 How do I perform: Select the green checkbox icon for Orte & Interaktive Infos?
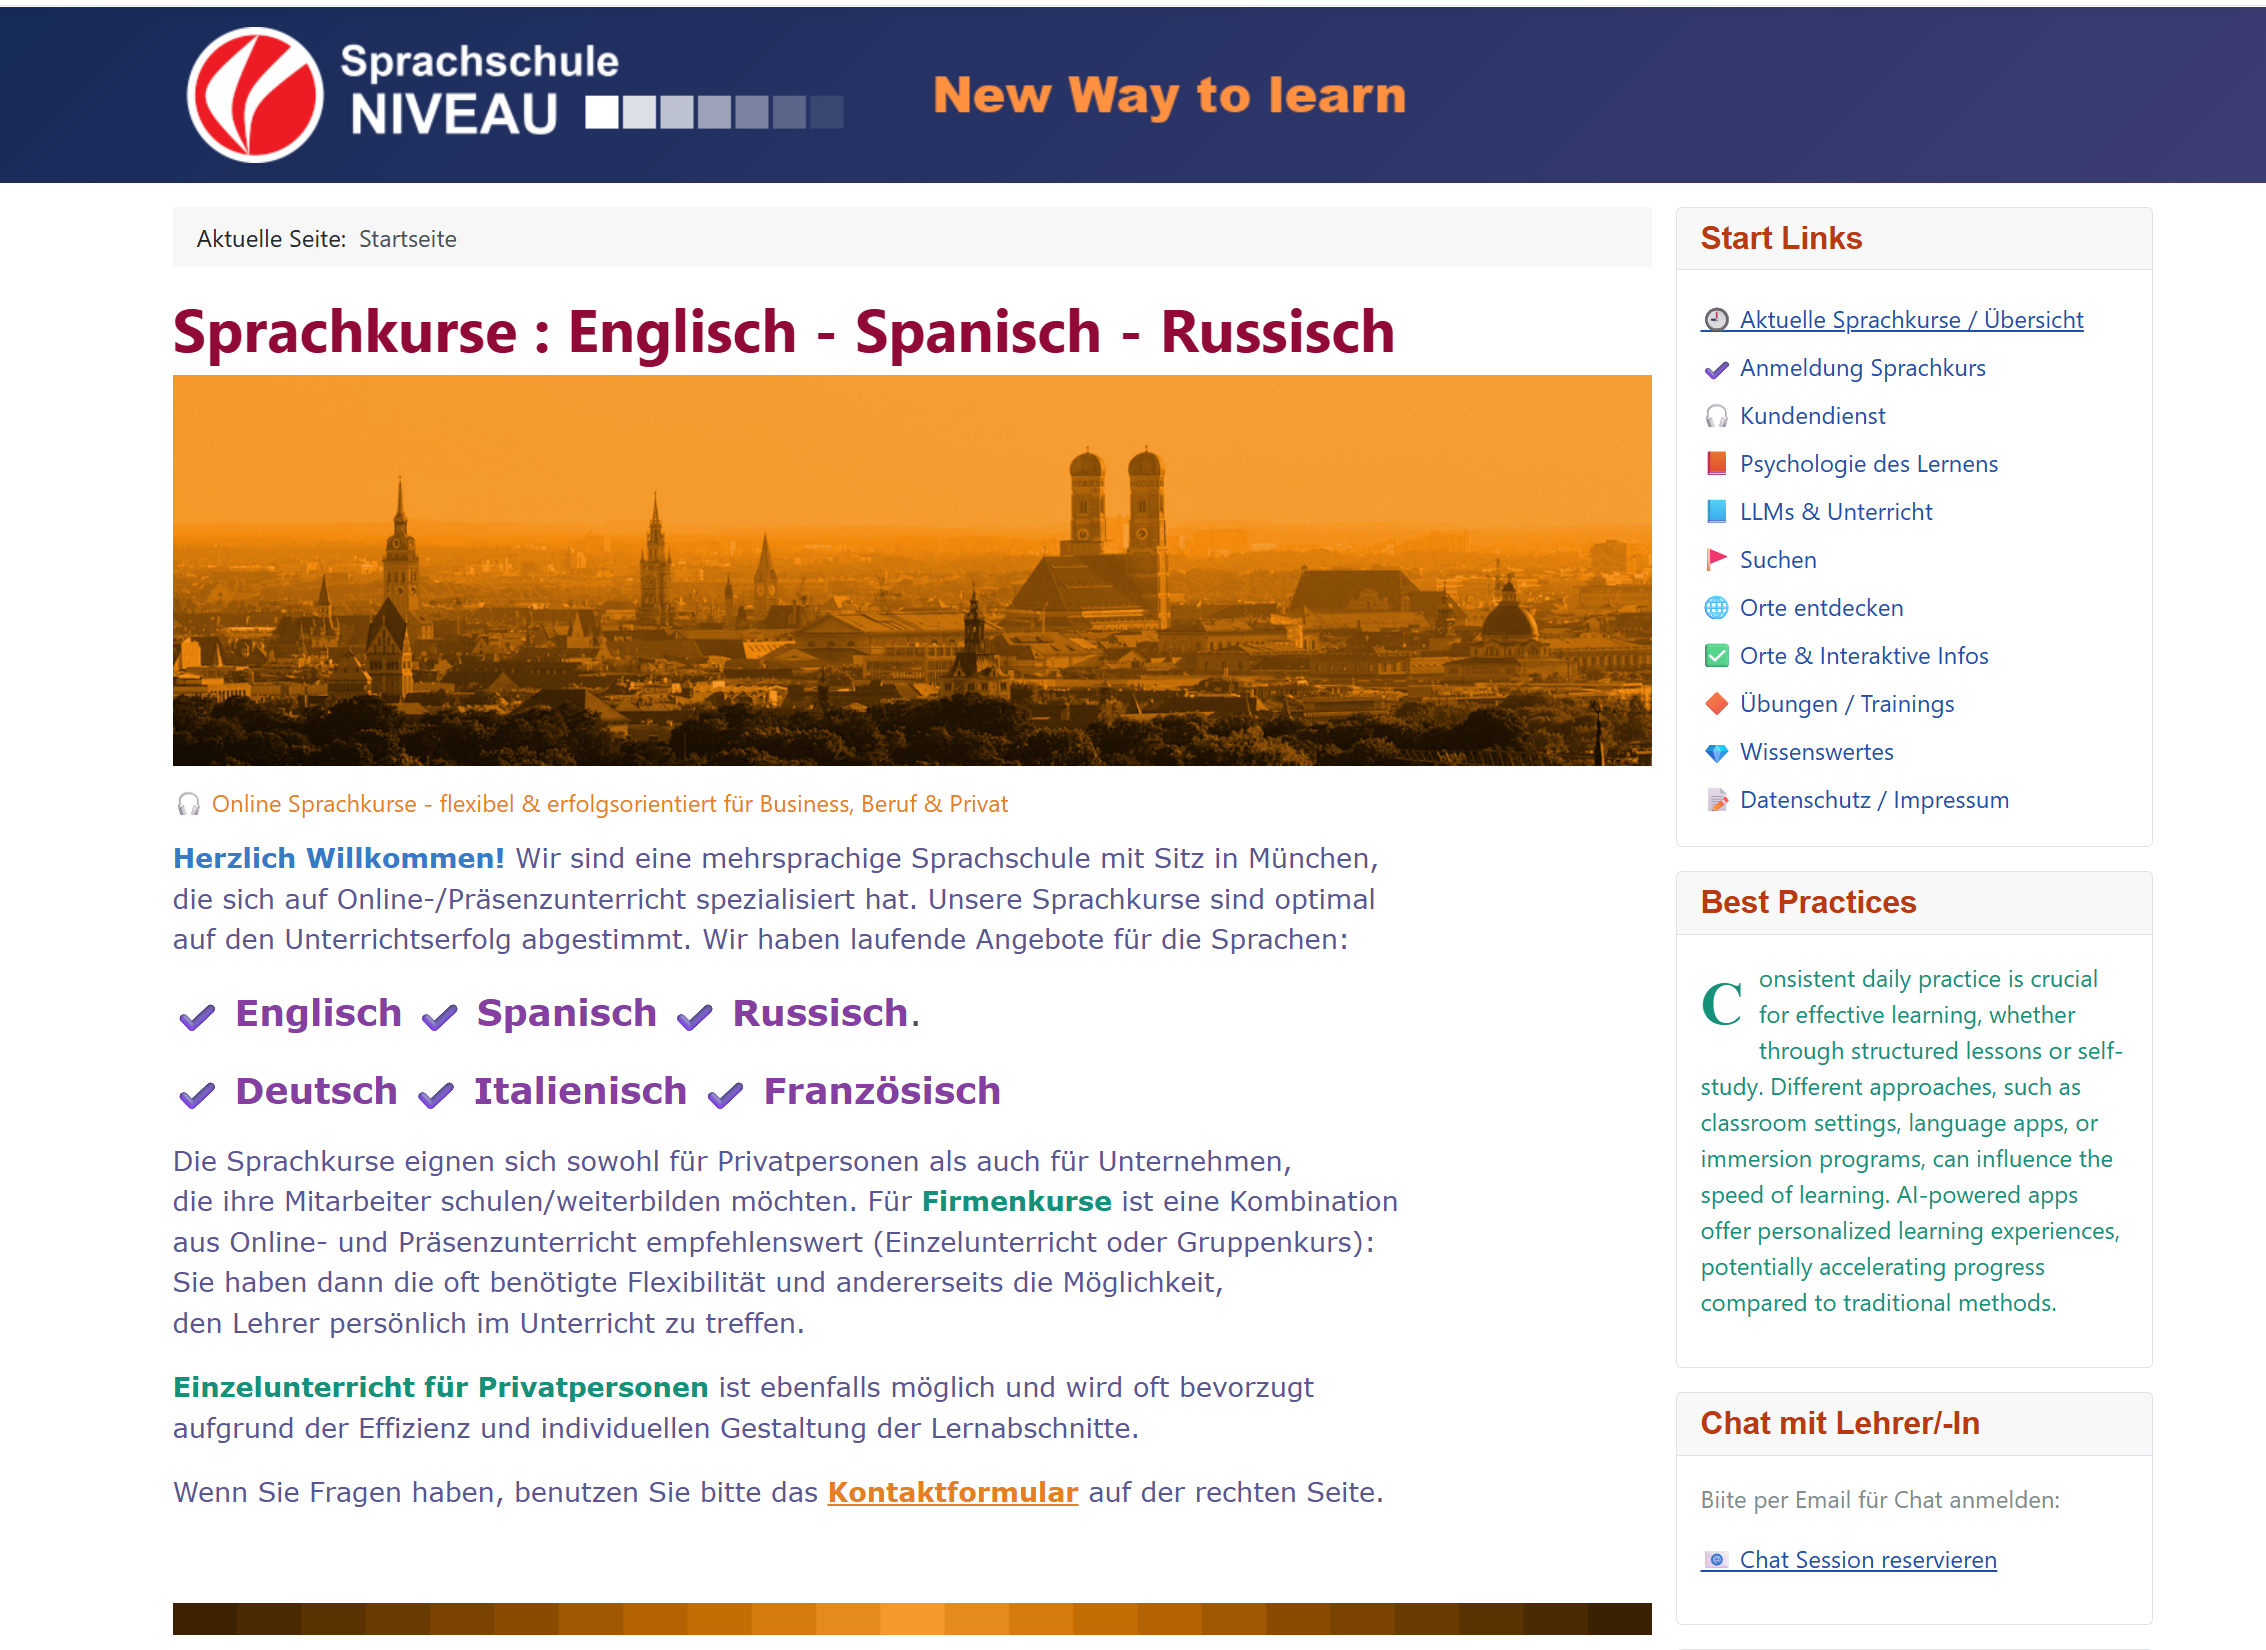(x=1716, y=655)
